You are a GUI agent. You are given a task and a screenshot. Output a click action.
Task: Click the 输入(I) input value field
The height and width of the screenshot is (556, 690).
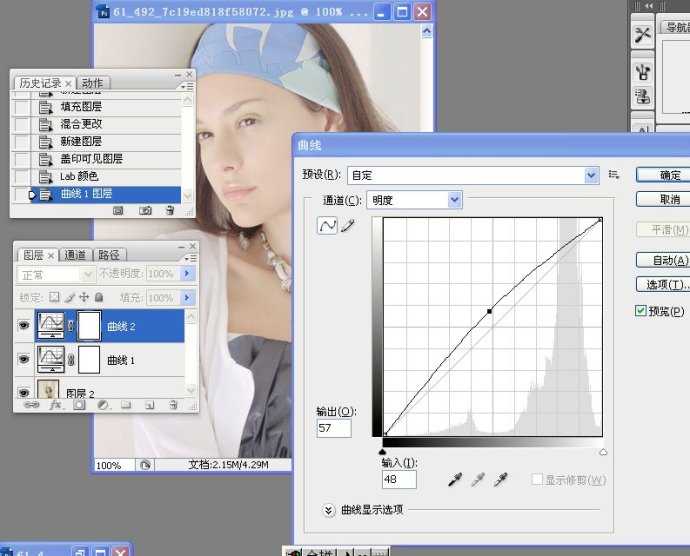(x=399, y=479)
